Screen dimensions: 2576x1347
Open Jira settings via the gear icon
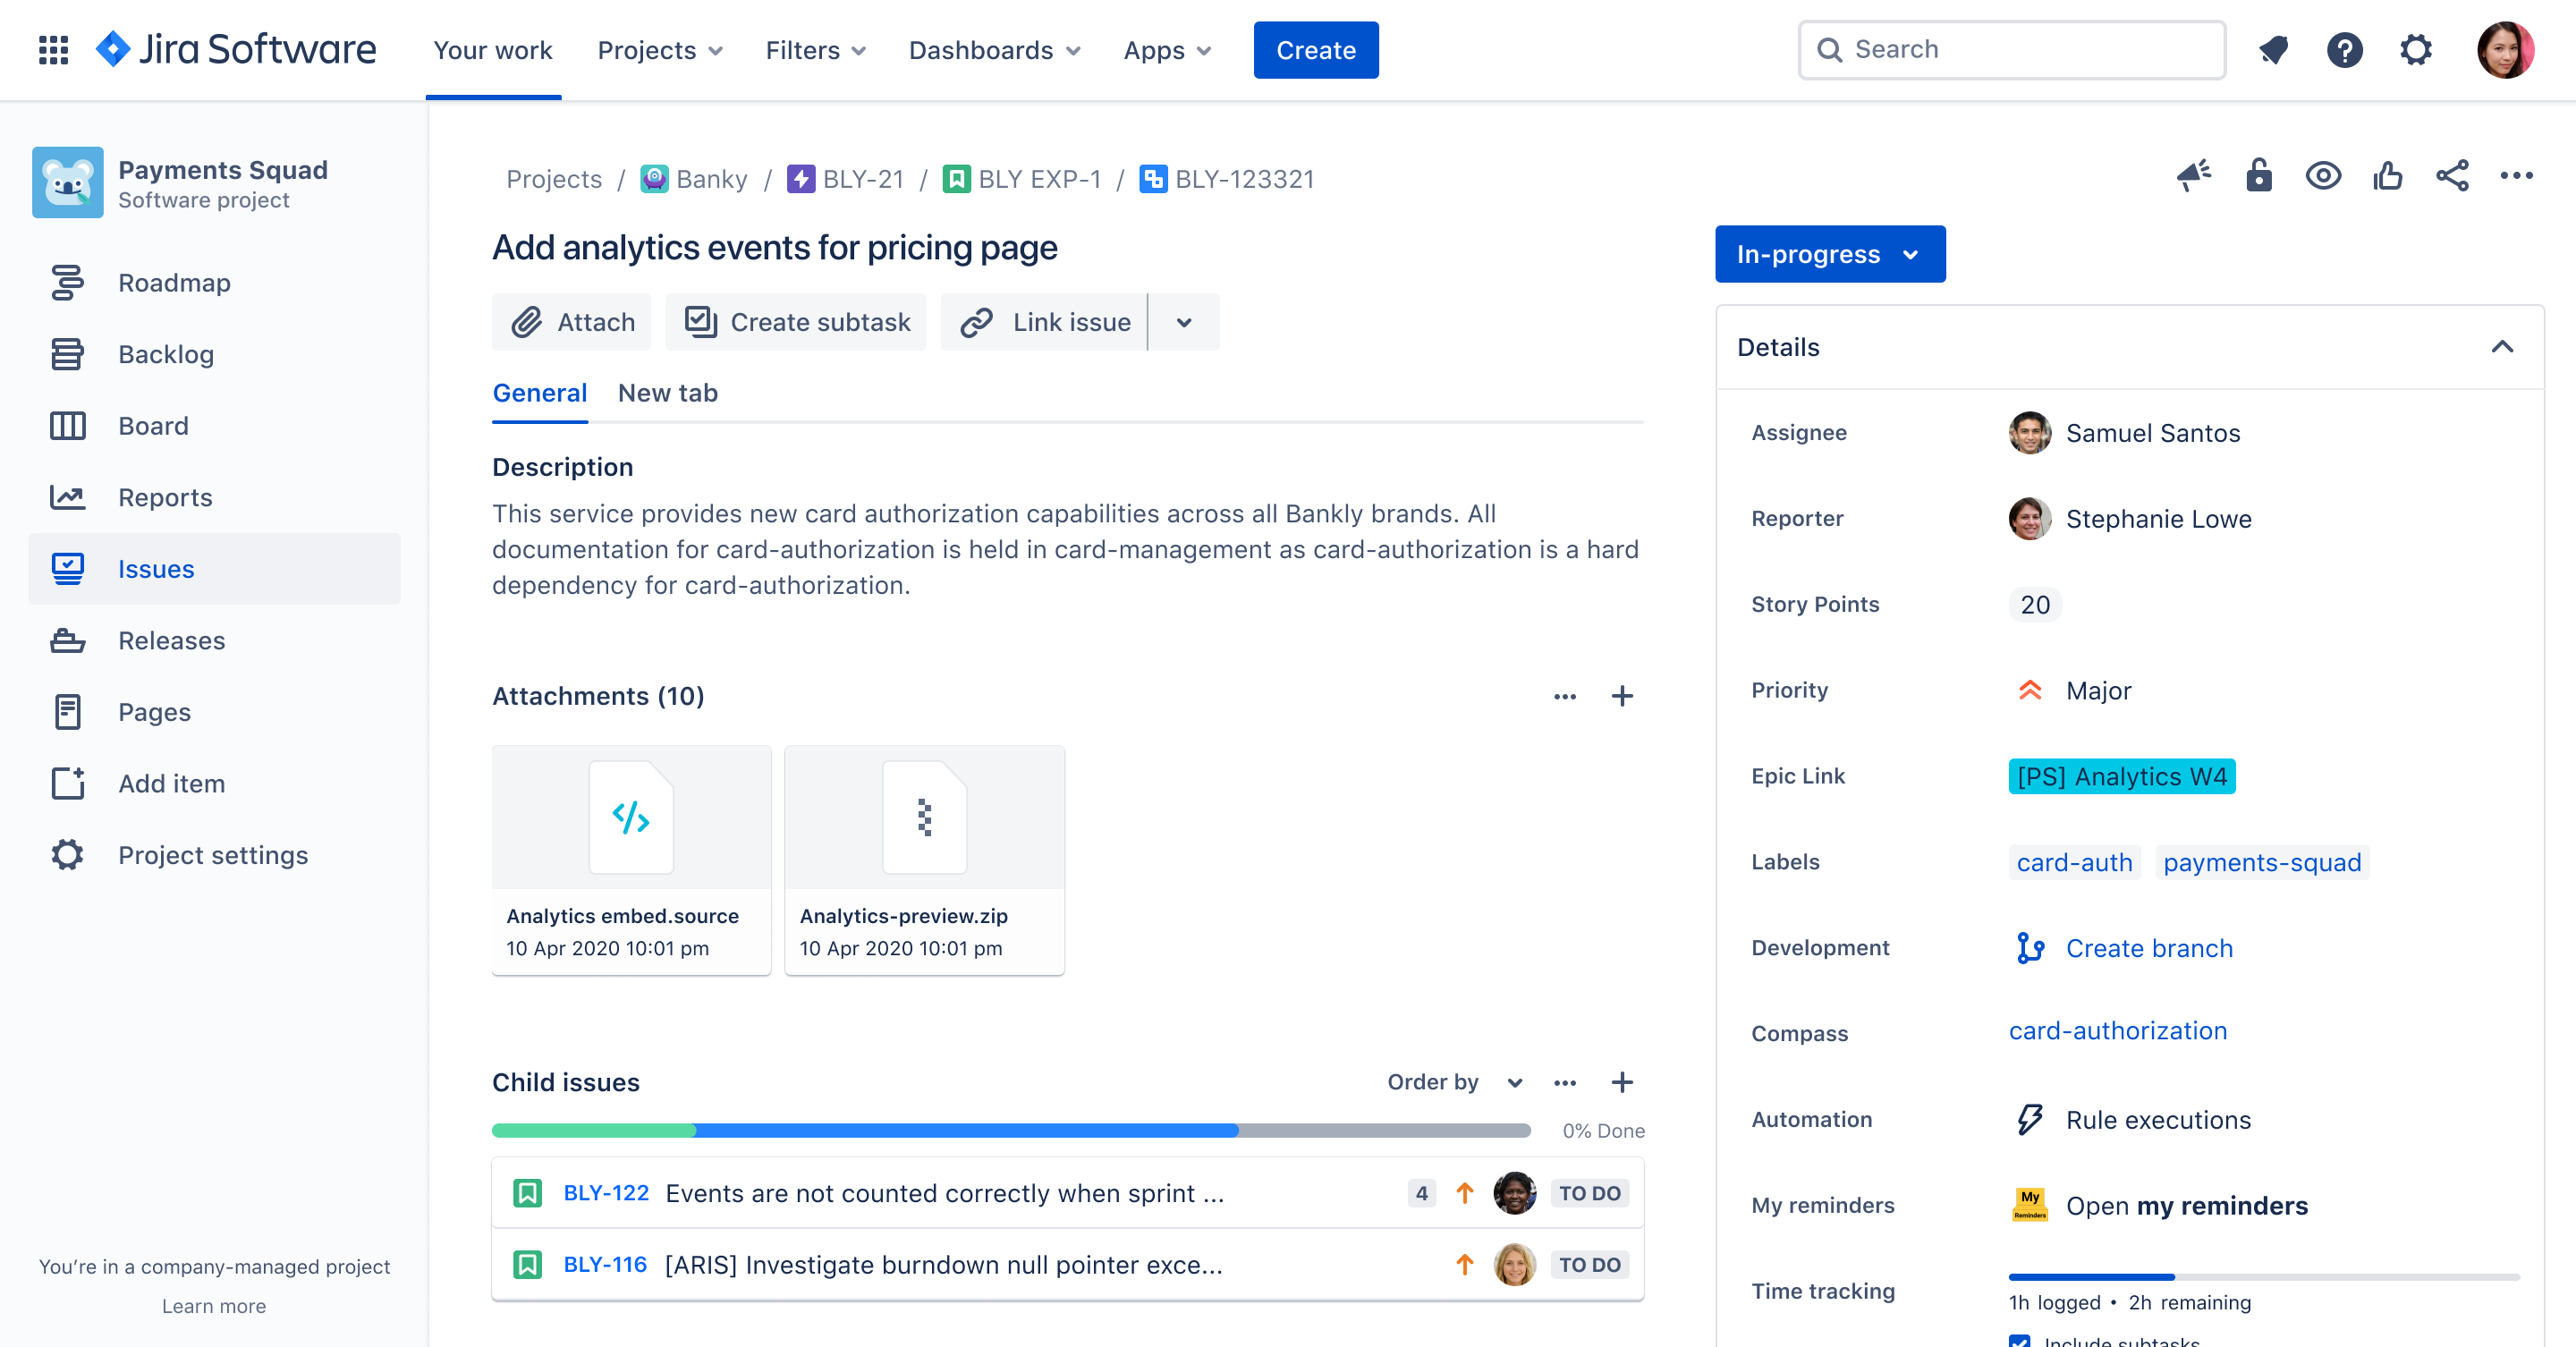2417,50
